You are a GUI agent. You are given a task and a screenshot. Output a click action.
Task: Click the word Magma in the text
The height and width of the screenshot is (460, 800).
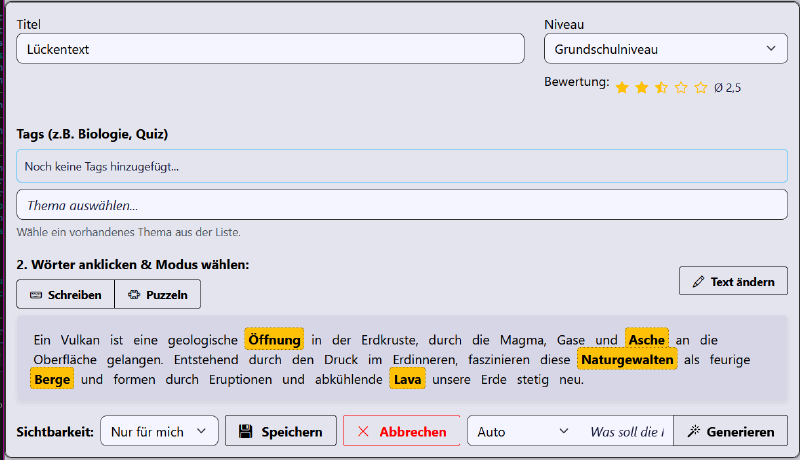click(523, 340)
